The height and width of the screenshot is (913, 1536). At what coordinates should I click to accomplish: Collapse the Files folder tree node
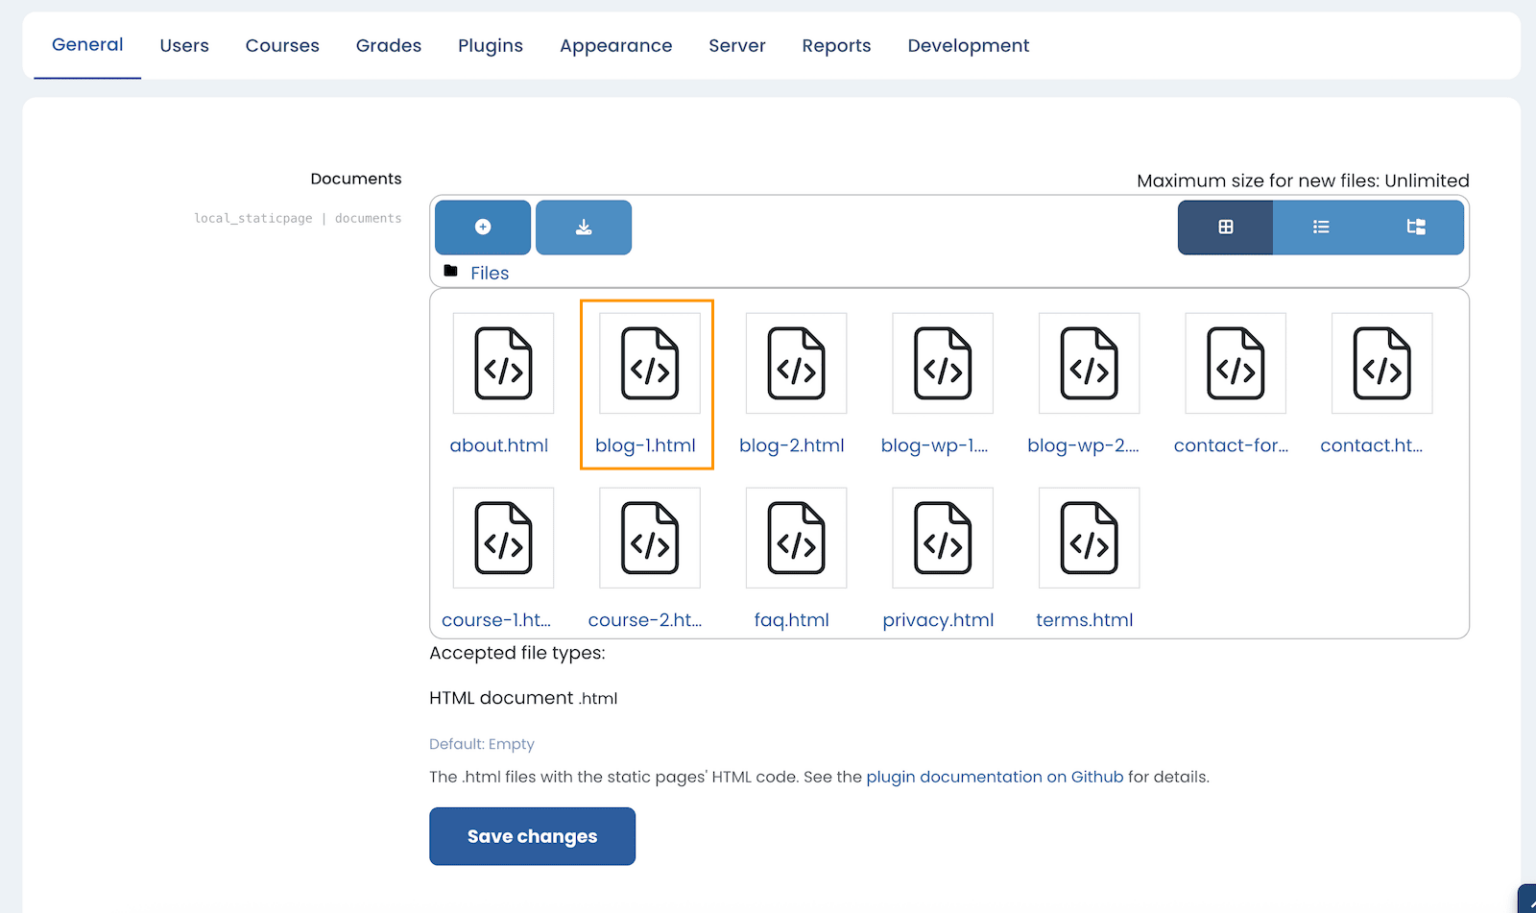click(x=450, y=271)
